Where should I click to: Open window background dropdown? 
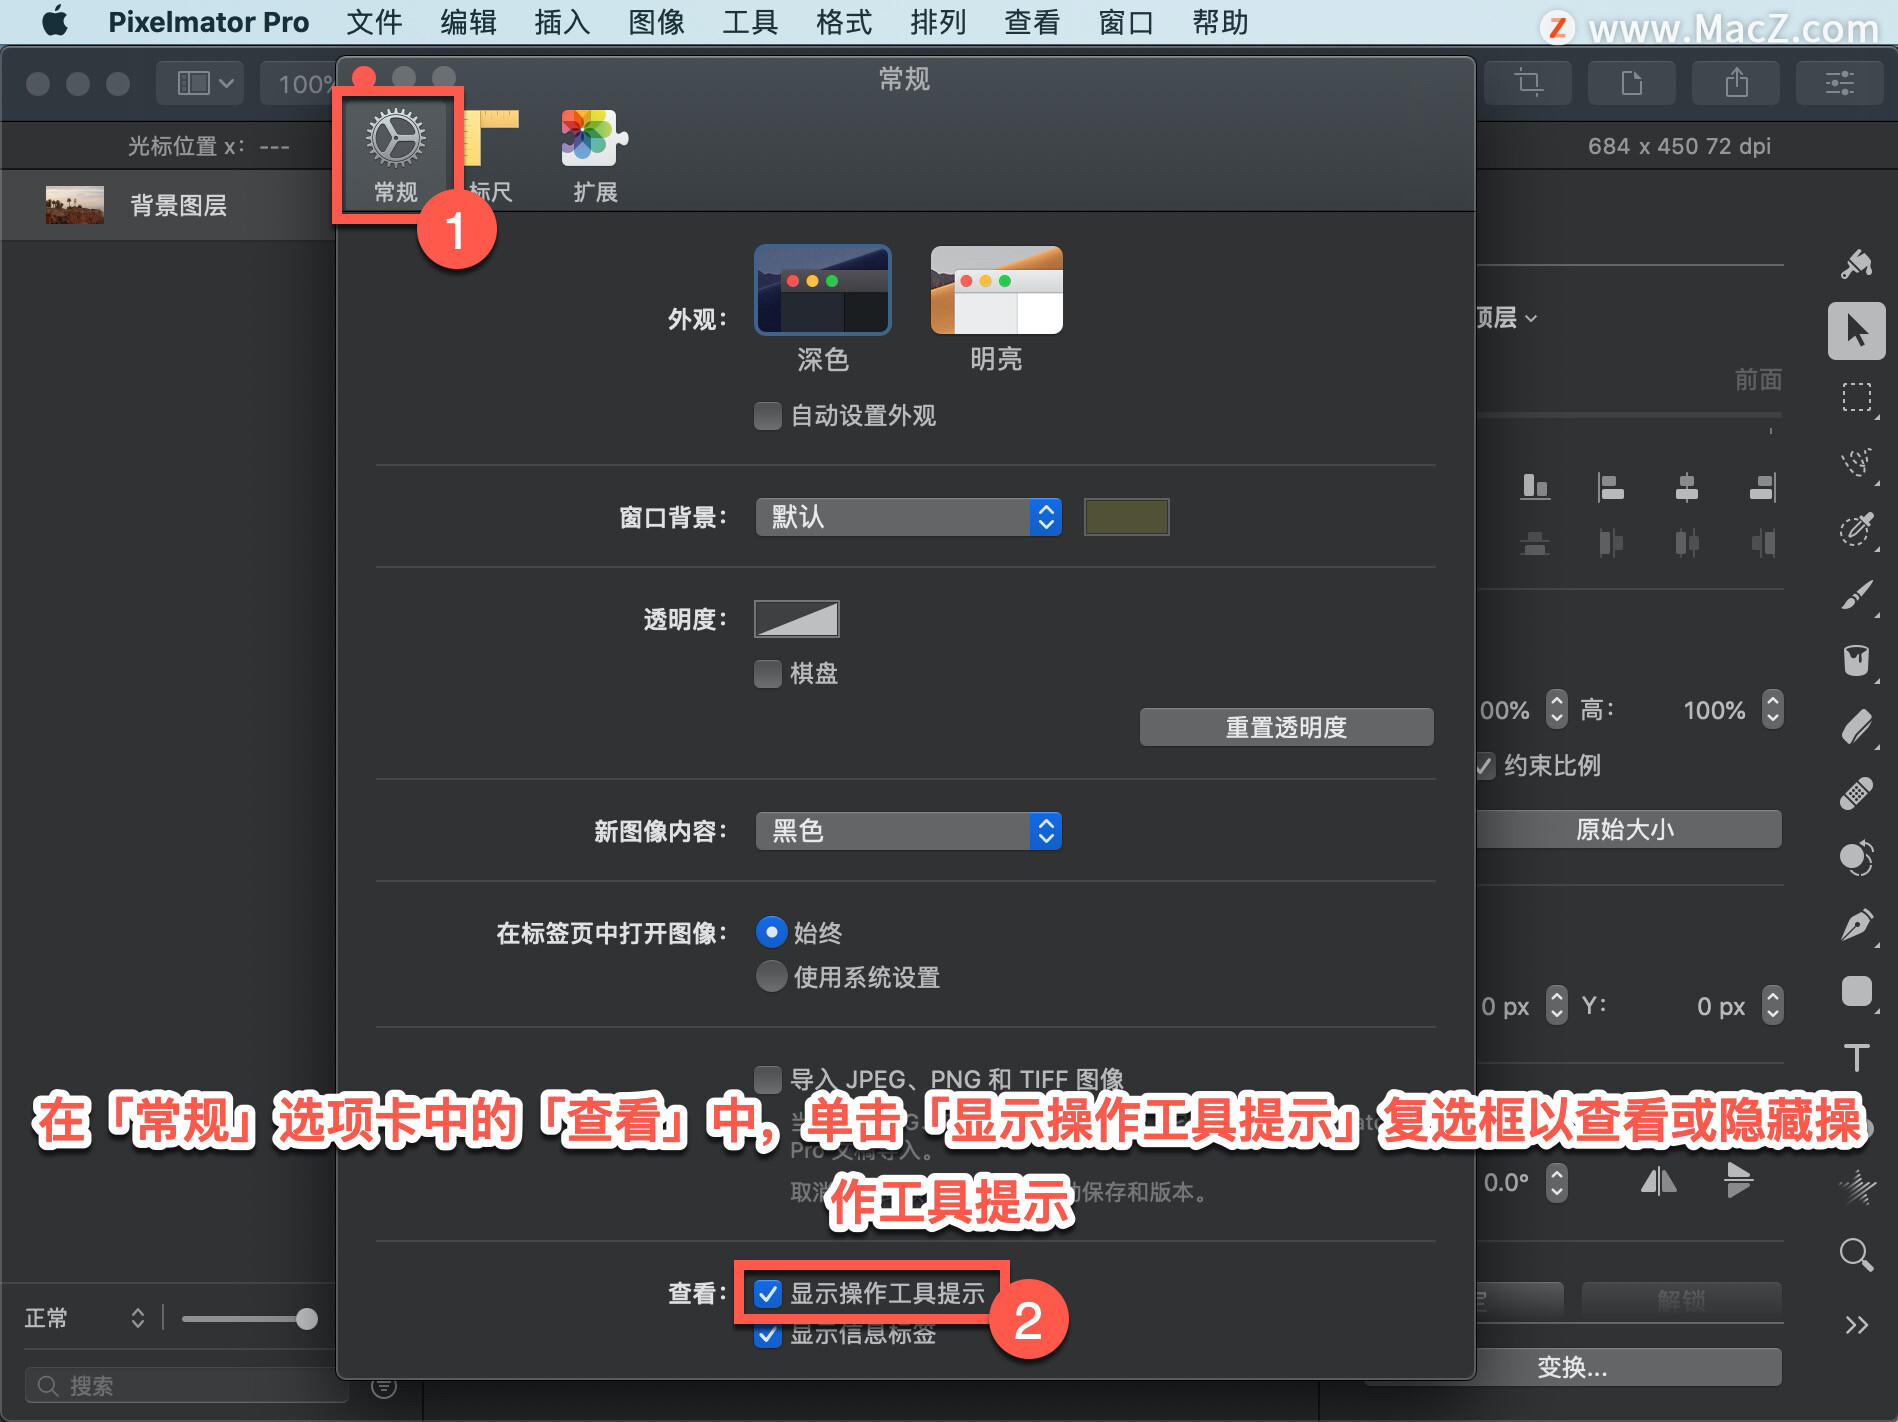908,517
